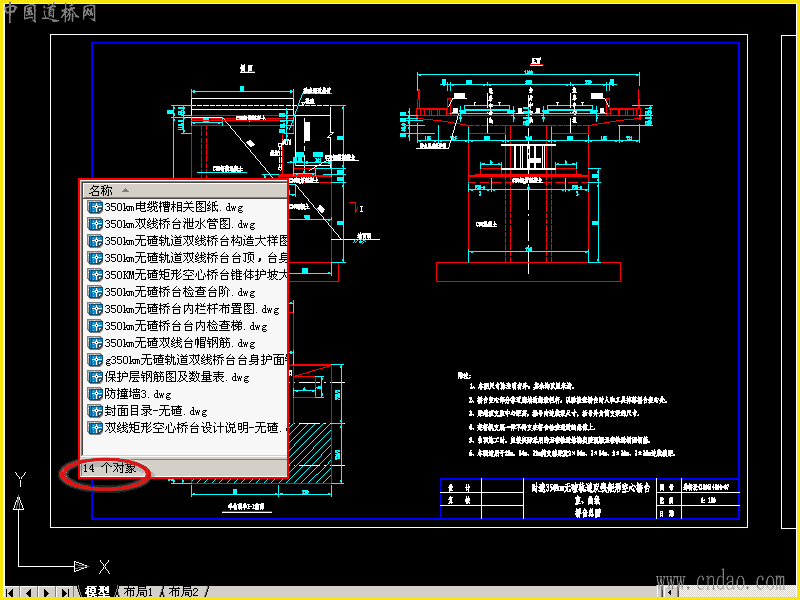
Task: Switch to the 布局1 layout tab
Action: (139, 592)
